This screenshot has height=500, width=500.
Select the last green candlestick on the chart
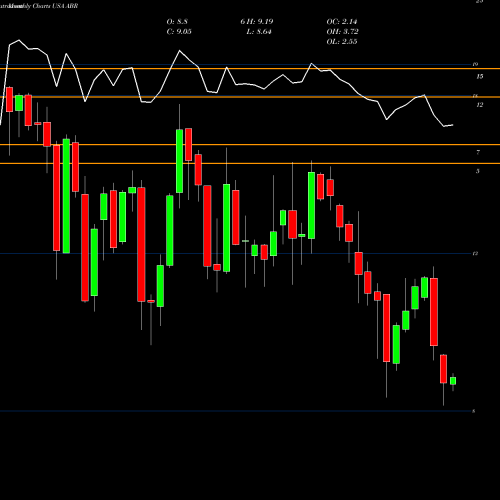tap(453, 381)
